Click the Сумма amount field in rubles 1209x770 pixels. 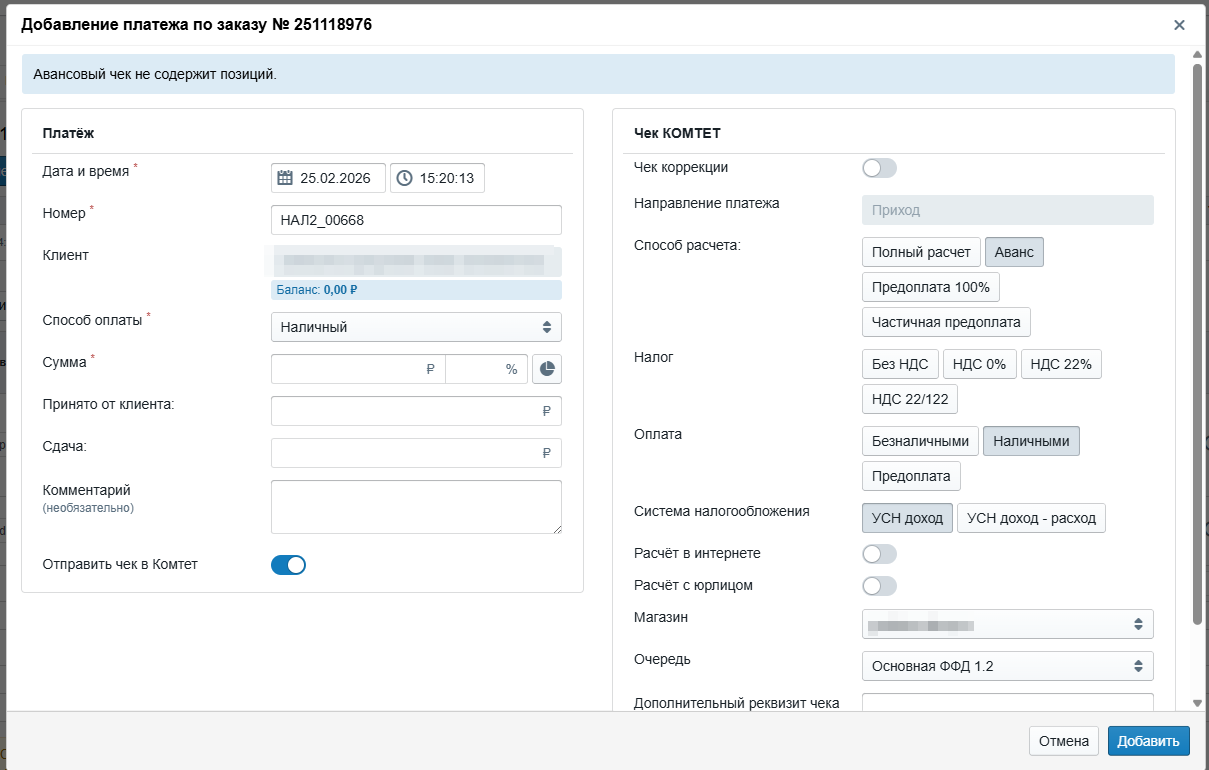coord(358,369)
